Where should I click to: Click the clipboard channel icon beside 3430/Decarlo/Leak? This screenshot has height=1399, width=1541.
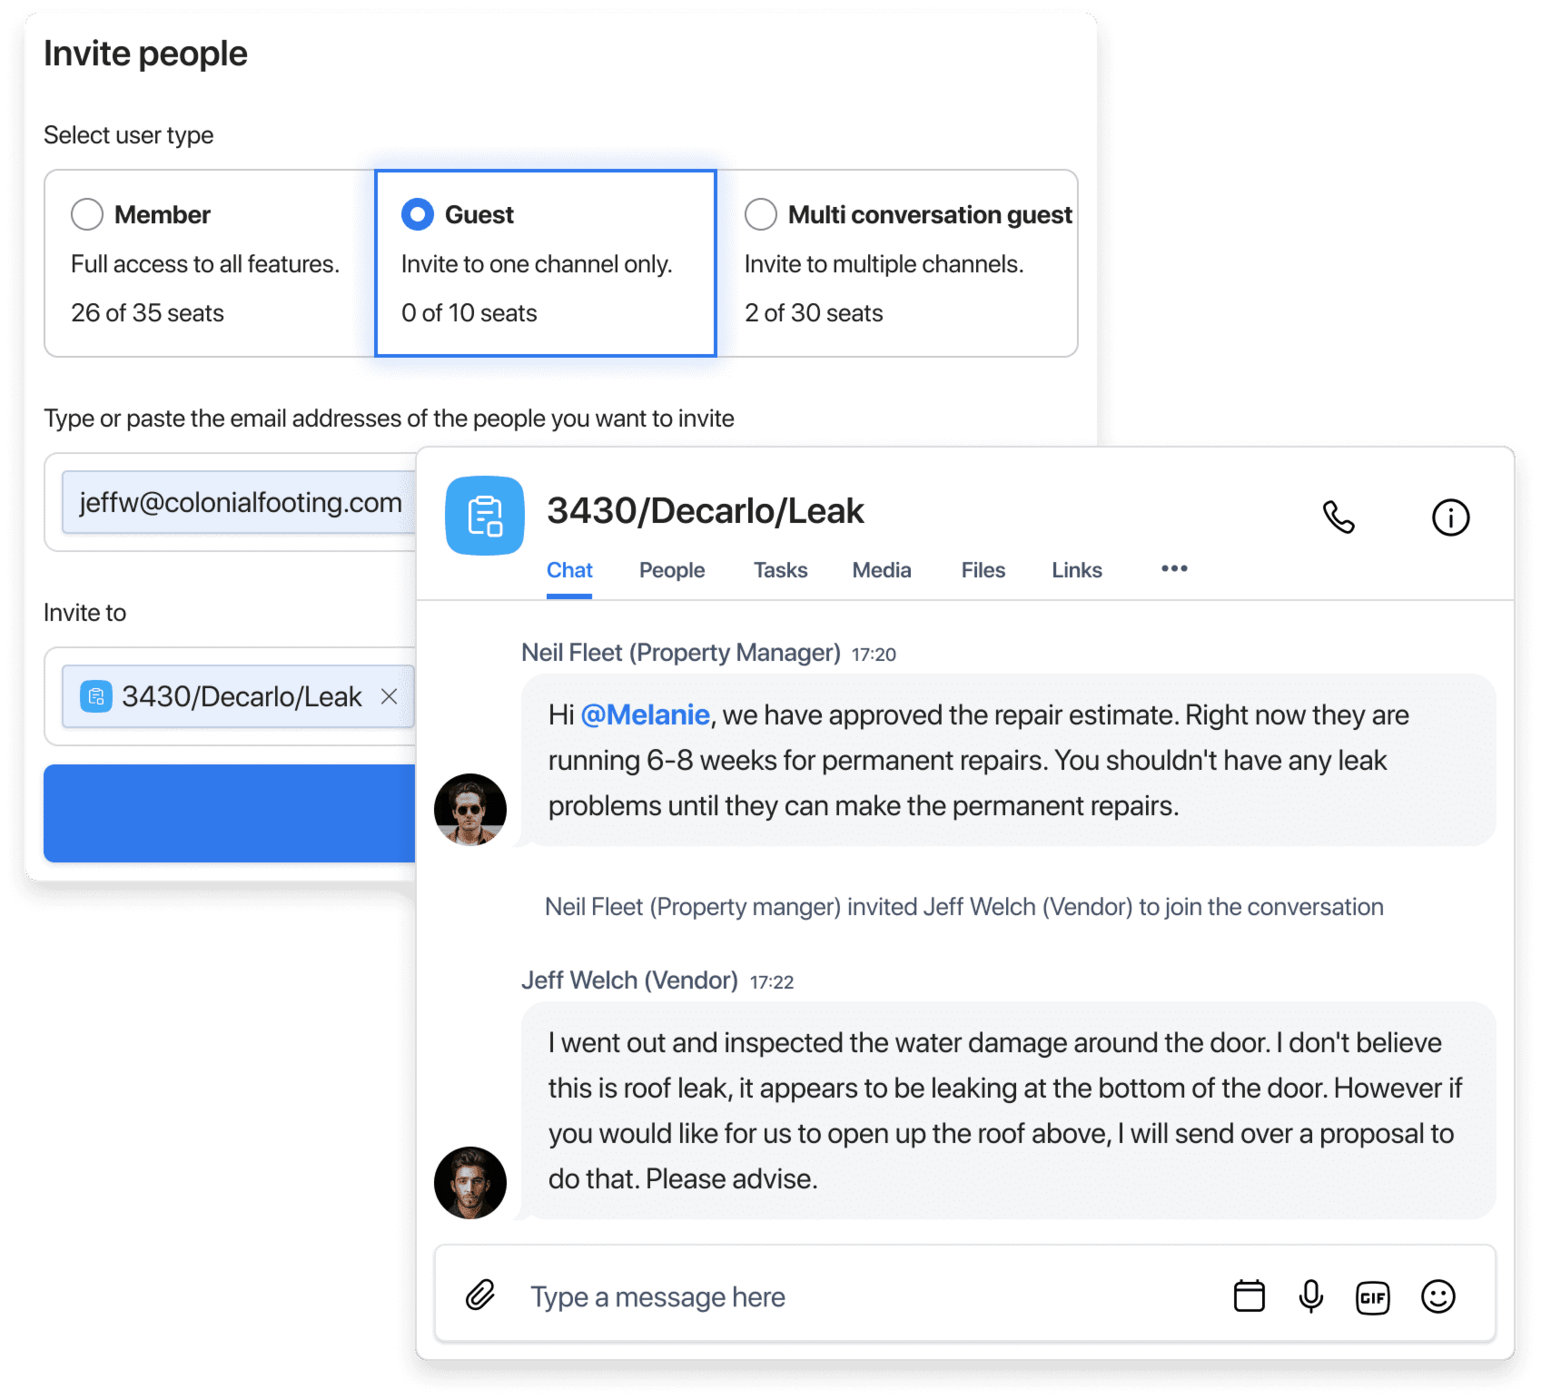(484, 516)
